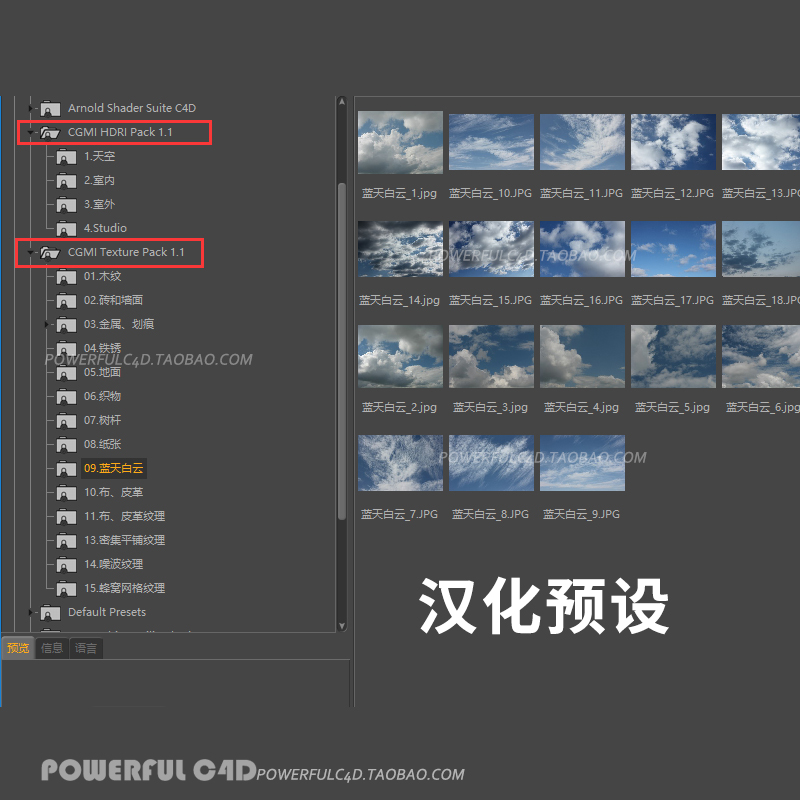Select the 2.室内 tree row label
Image resolution: width=800 pixels, height=800 pixels.
(x=99, y=180)
